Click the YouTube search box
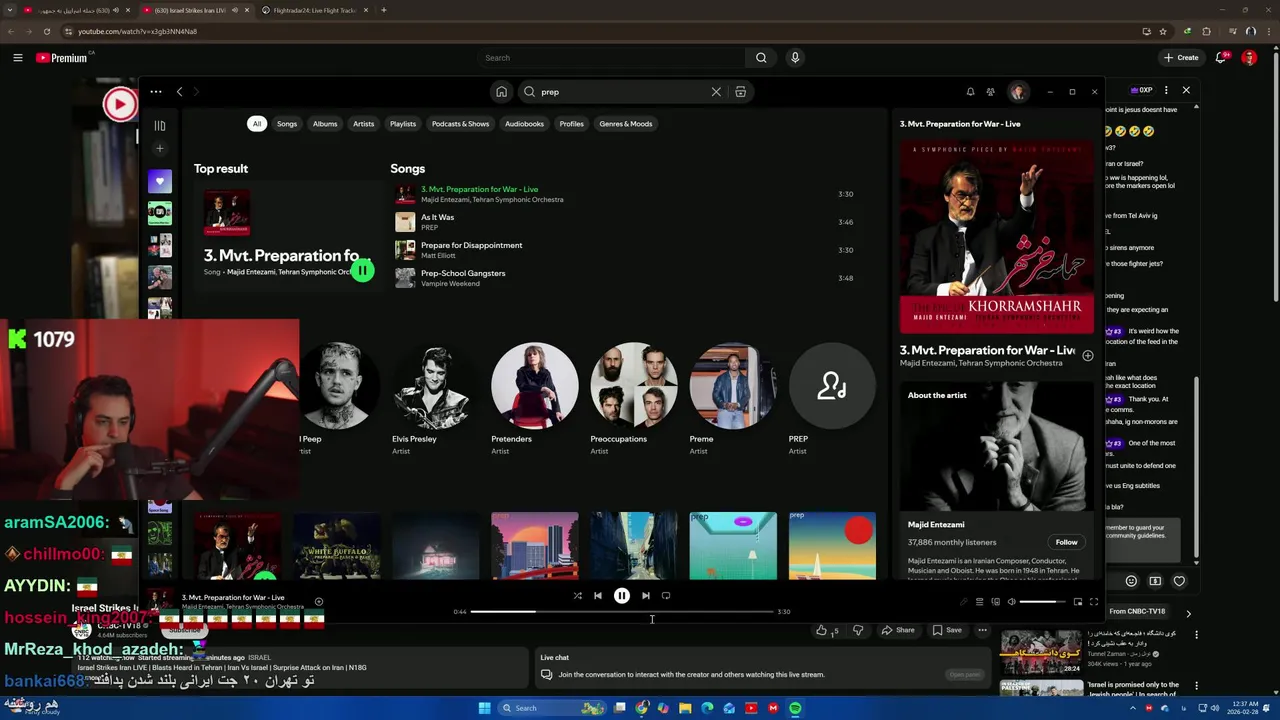The width and height of the screenshot is (1280, 720). pos(611,58)
